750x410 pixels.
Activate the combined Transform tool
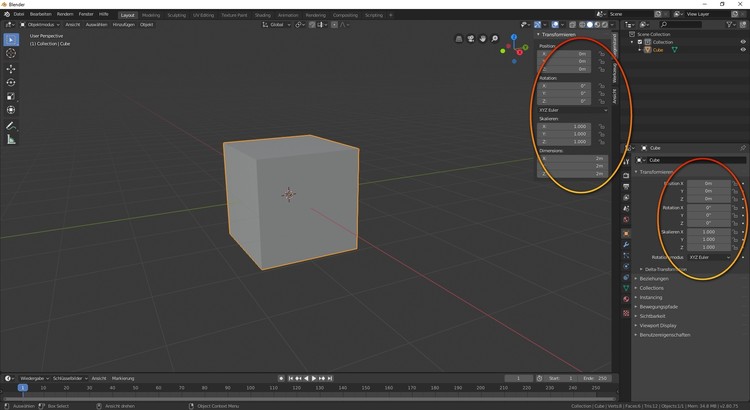[x=11, y=110]
